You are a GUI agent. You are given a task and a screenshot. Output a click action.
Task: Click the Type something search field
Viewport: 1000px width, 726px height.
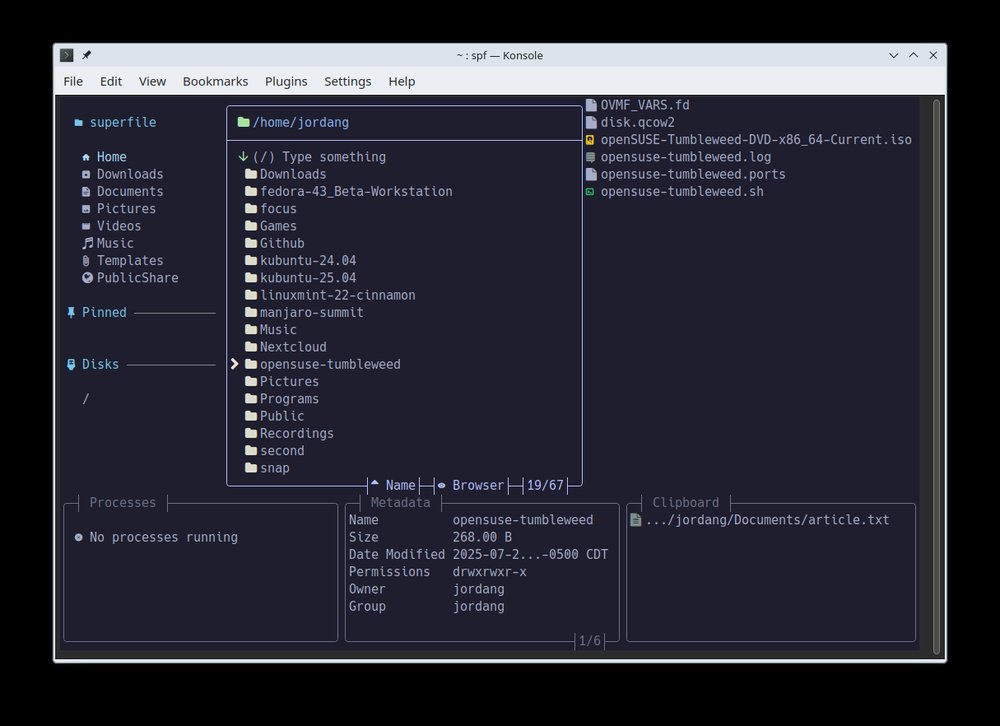click(320, 157)
